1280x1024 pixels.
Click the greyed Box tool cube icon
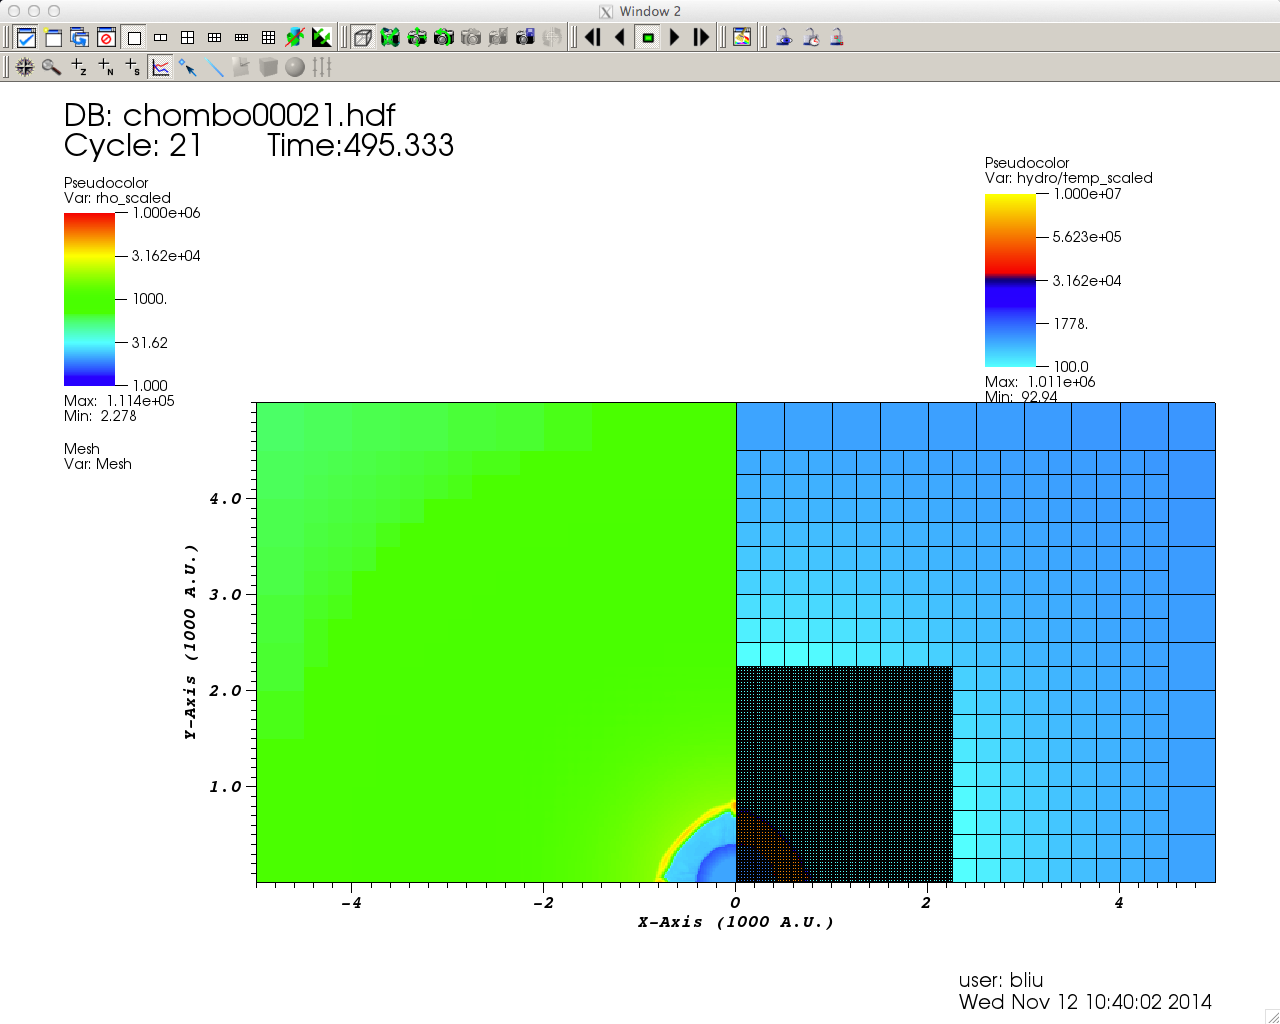pos(268,67)
